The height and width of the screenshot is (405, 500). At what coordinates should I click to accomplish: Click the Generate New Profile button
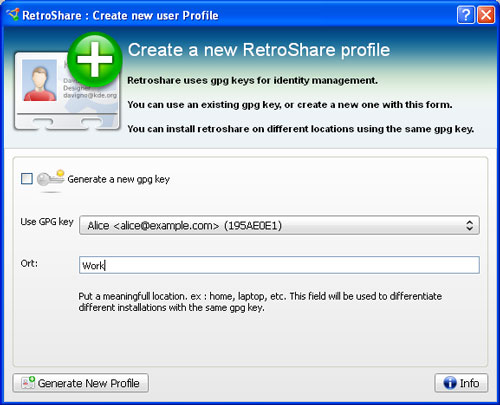81,383
